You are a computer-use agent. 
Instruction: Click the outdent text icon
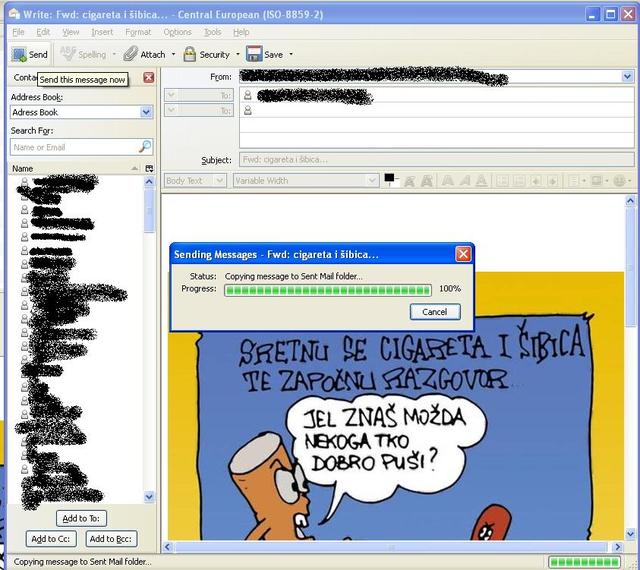pyautogui.click(x=536, y=180)
